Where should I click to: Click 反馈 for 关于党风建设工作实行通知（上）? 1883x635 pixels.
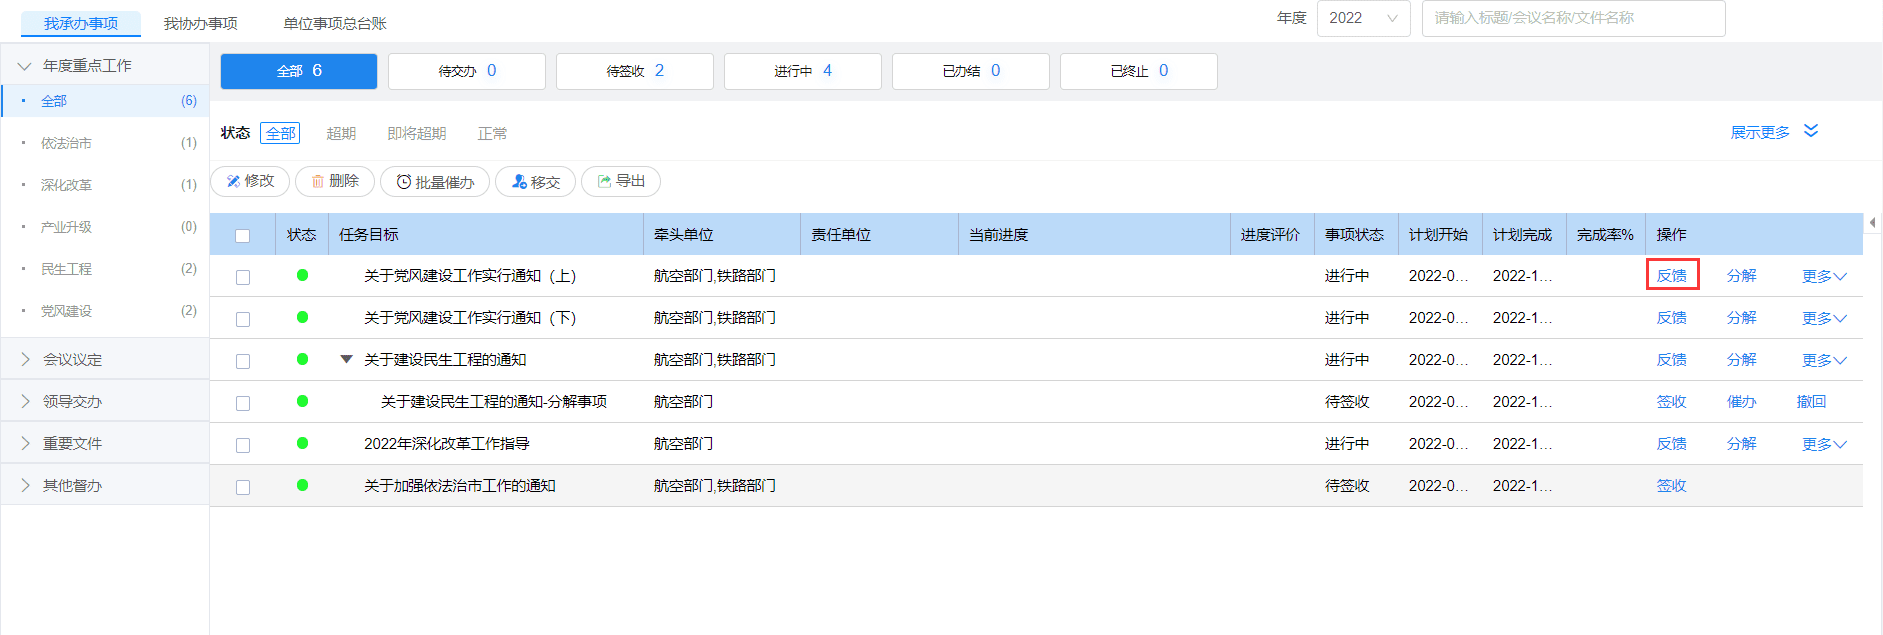[x=1672, y=275]
